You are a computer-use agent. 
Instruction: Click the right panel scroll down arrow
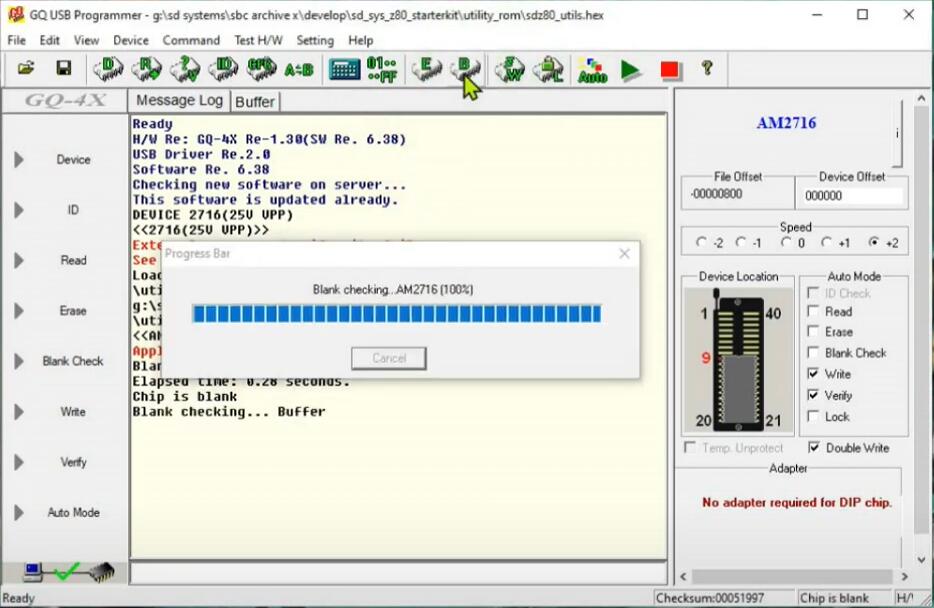tap(921, 560)
